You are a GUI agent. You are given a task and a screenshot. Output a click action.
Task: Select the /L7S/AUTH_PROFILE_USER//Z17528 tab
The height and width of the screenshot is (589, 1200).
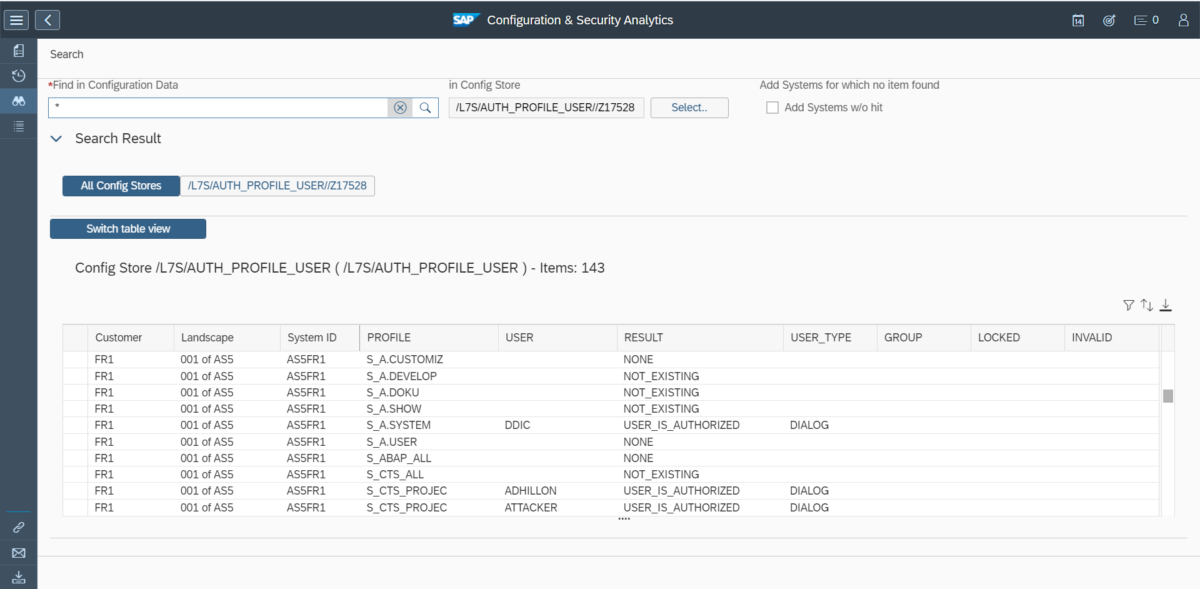pos(277,185)
